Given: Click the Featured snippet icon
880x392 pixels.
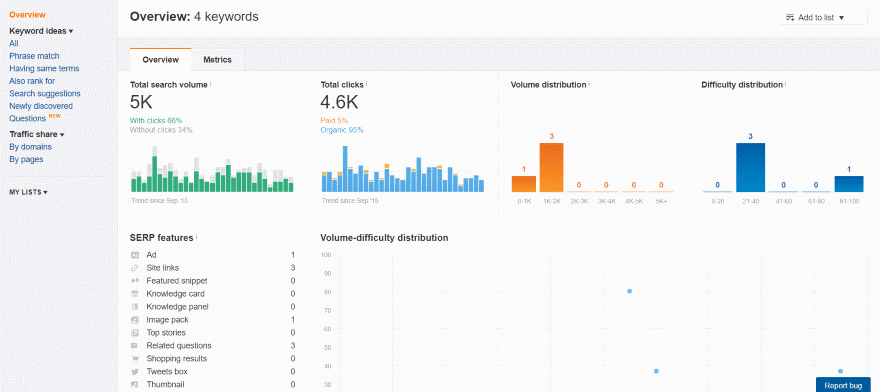Looking at the screenshot, I should pyautogui.click(x=135, y=281).
